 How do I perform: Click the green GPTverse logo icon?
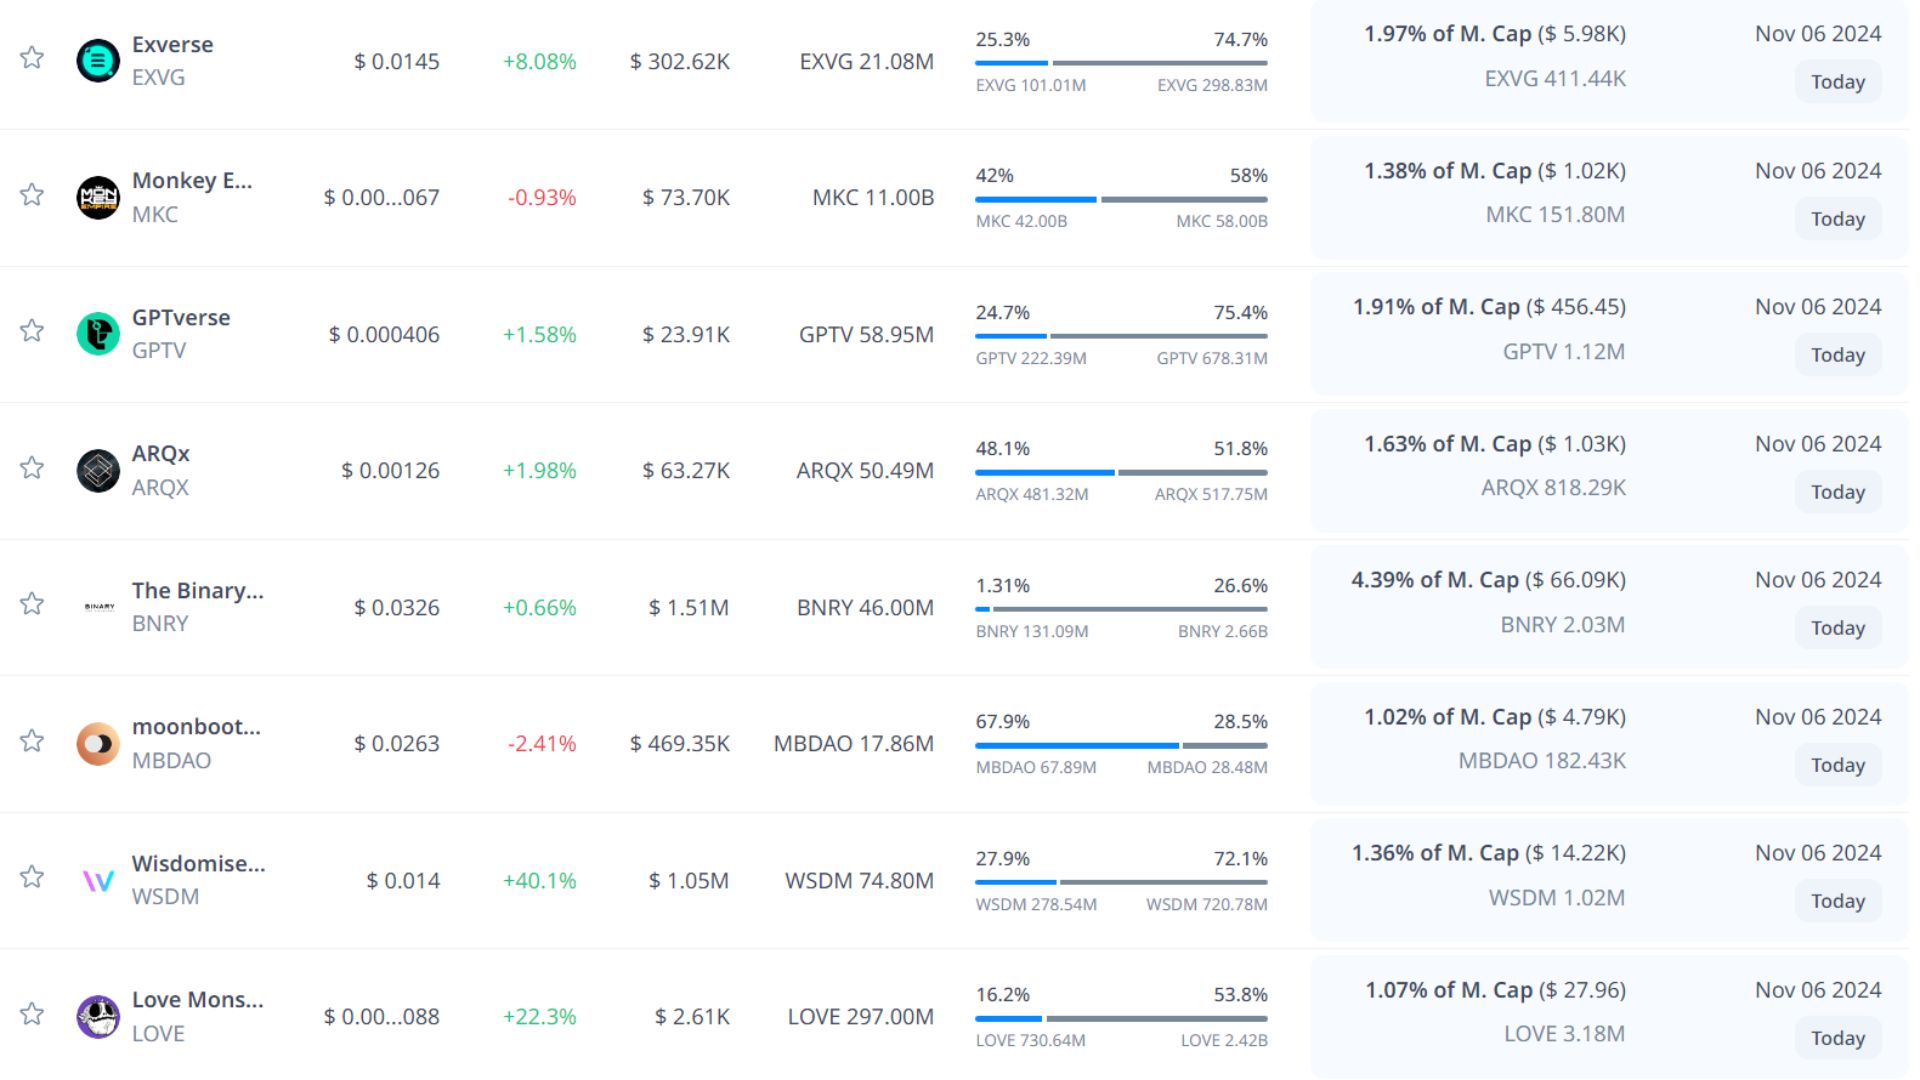tap(98, 334)
